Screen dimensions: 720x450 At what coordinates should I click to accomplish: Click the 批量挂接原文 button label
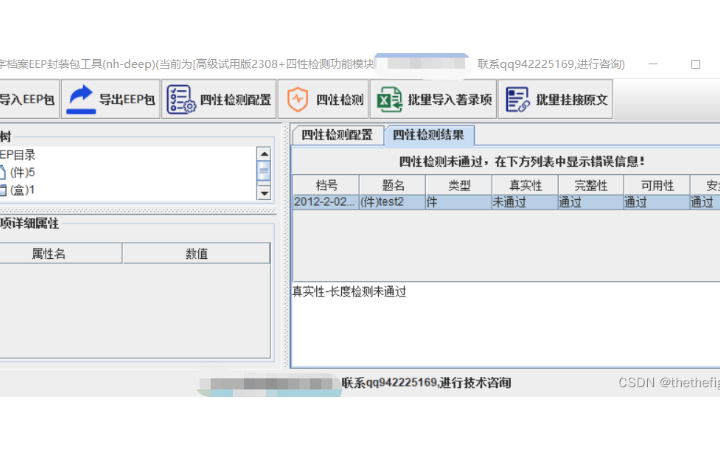point(572,100)
